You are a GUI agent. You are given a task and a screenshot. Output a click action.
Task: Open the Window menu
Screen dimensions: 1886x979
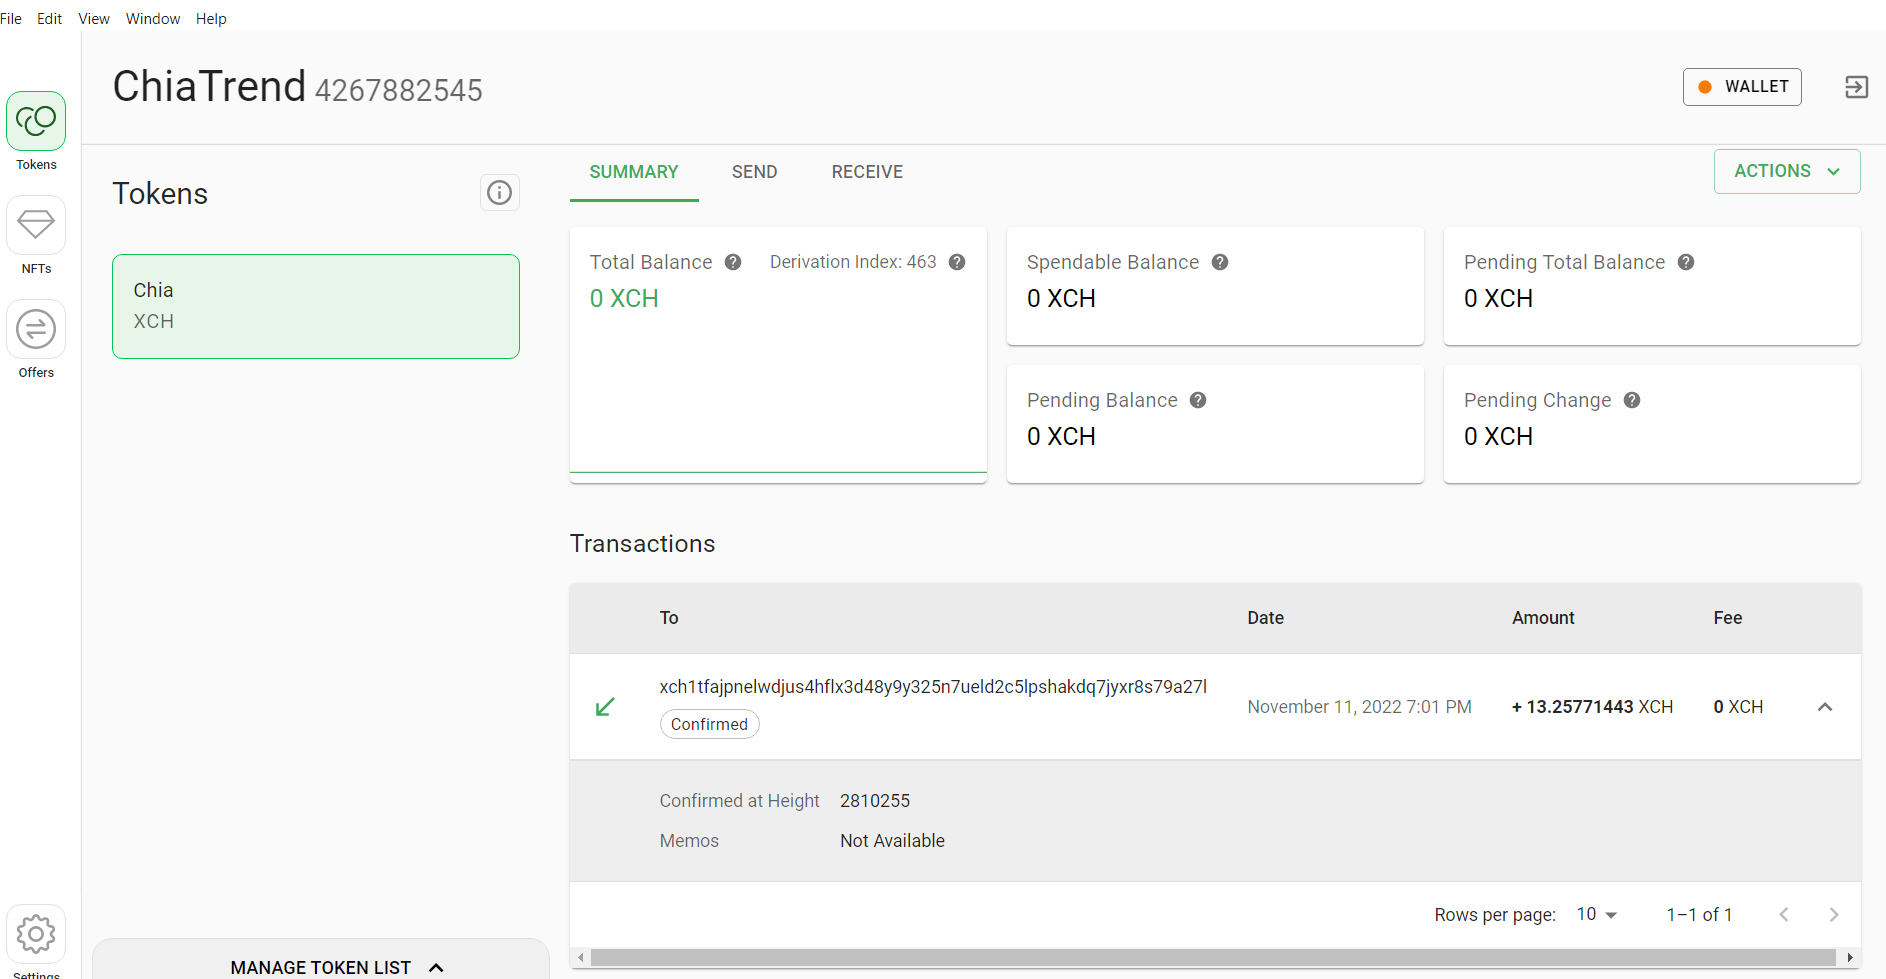[153, 18]
